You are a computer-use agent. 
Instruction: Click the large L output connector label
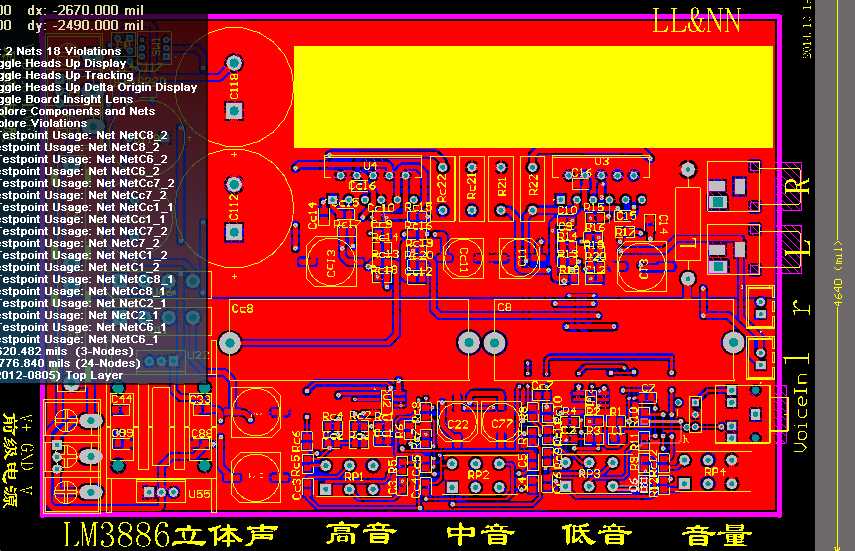(799, 248)
